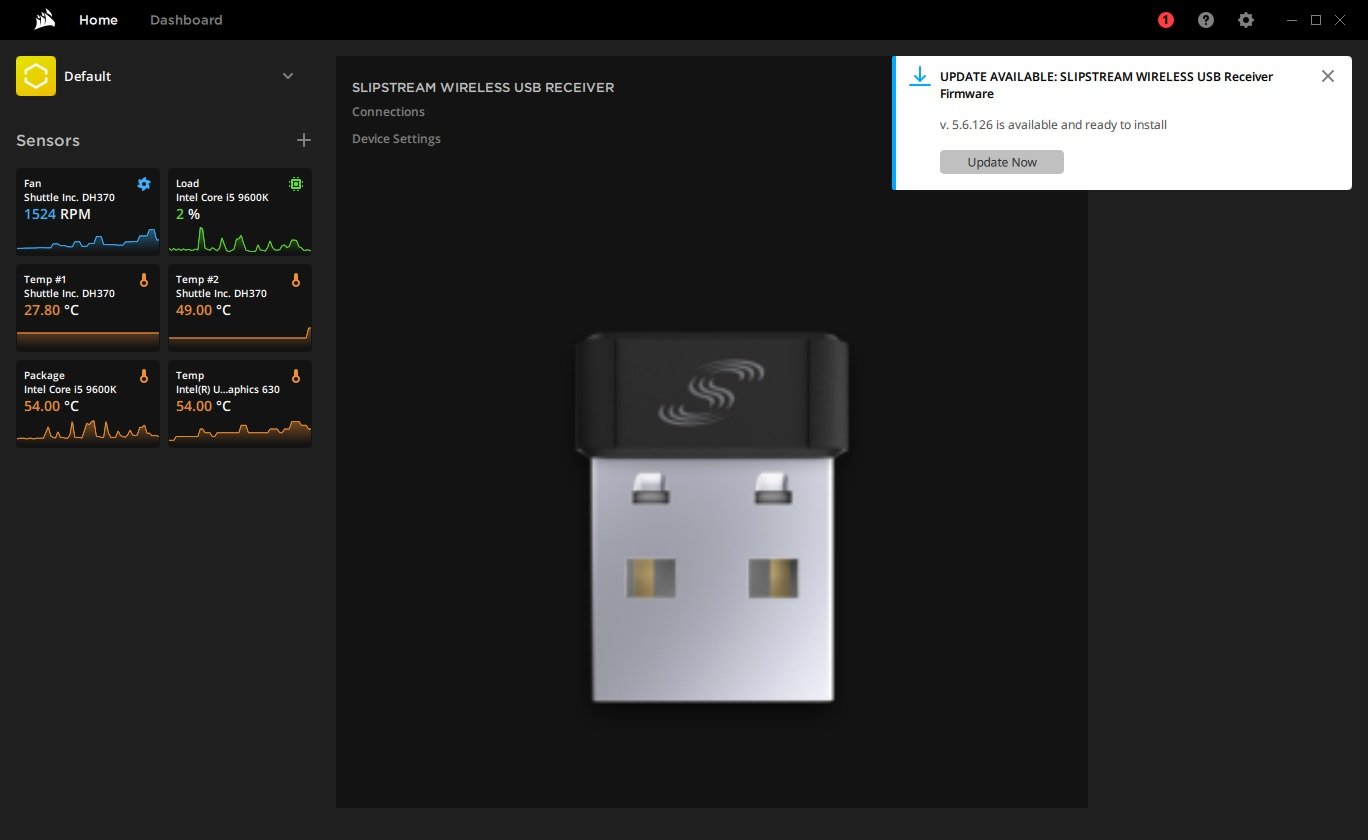
Task: Click the Temp #1 thermometer icon
Action: point(144,280)
